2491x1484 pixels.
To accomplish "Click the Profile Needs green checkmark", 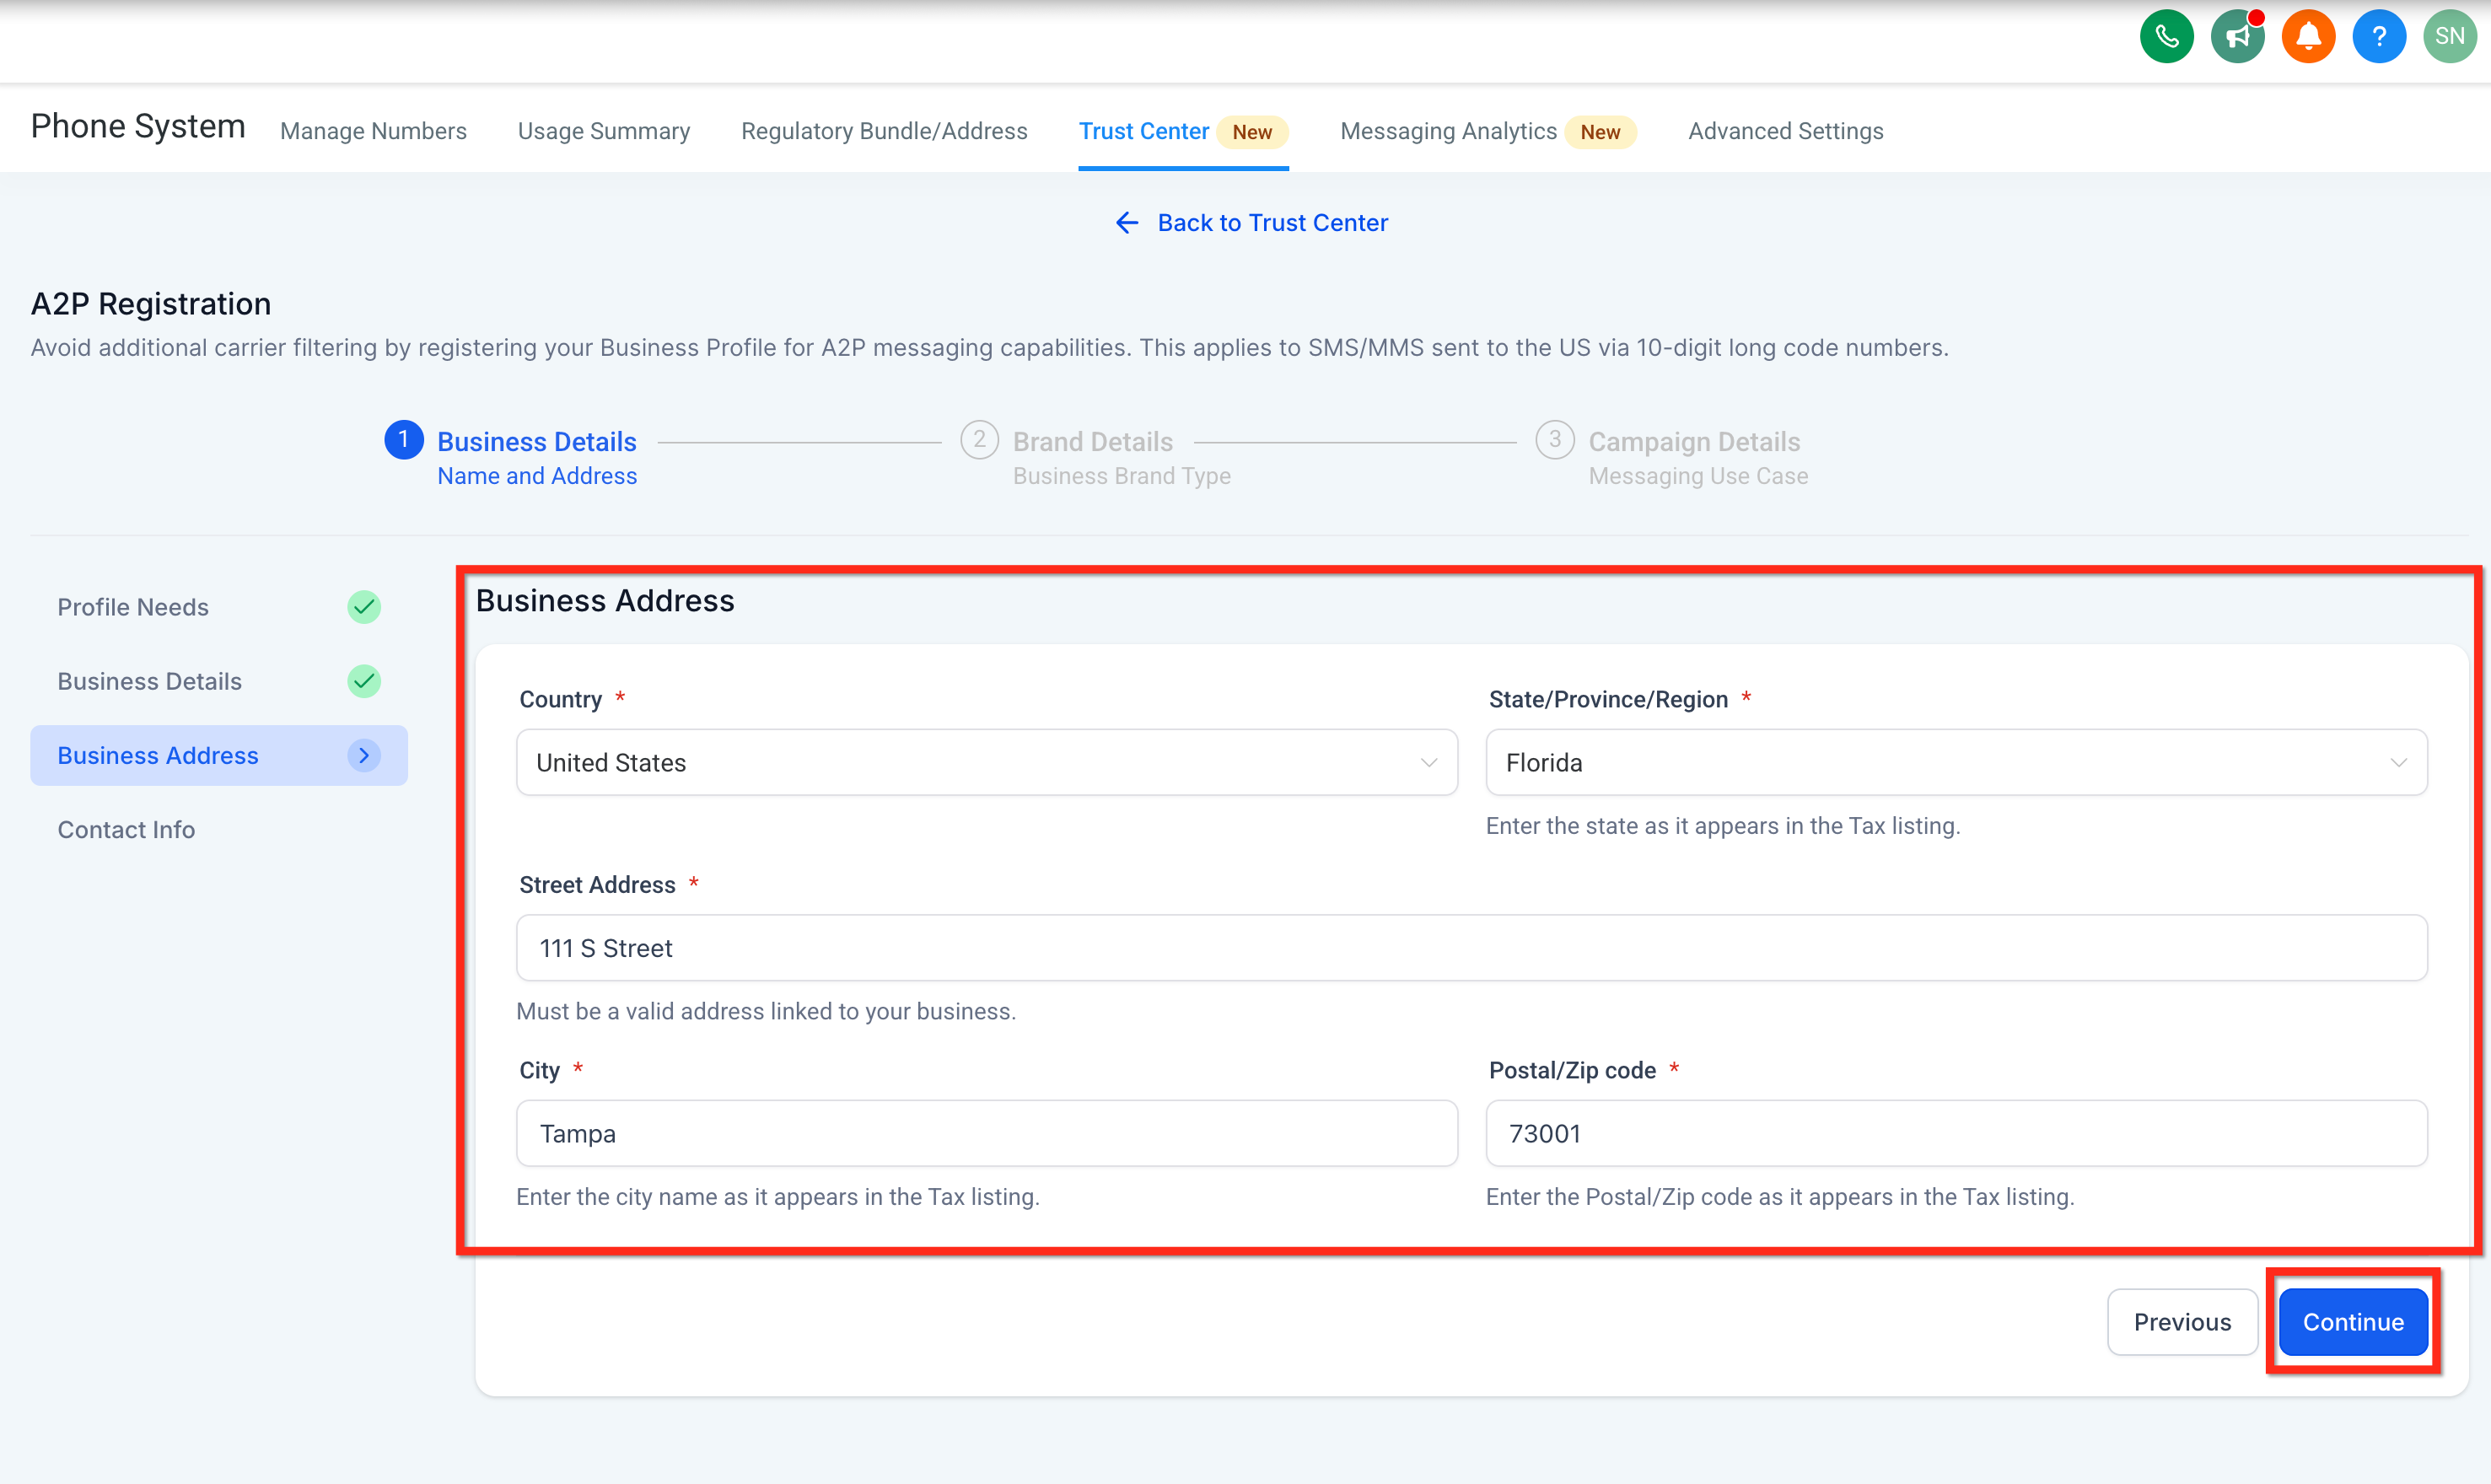I will click(x=364, y=607).
